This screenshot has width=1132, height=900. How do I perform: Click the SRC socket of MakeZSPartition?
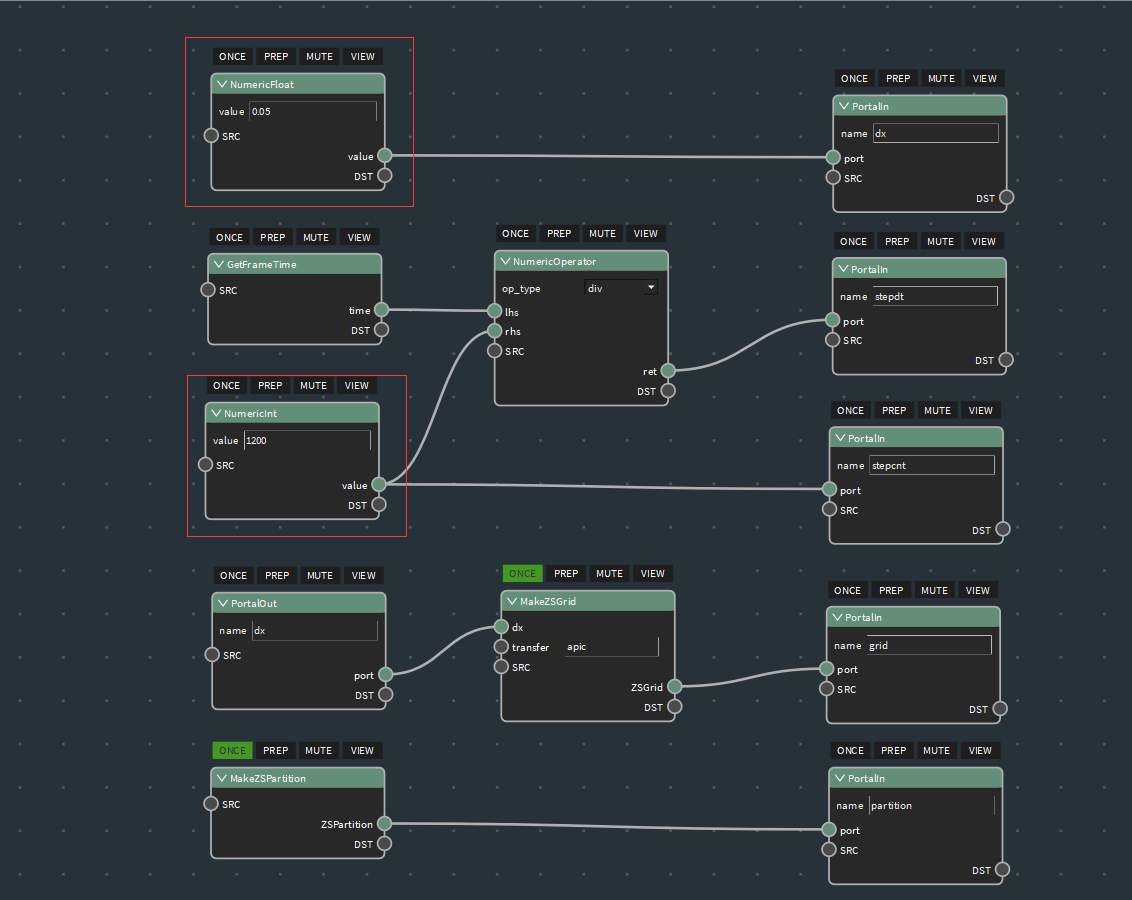pyautogui.click(x=211, y=803)
